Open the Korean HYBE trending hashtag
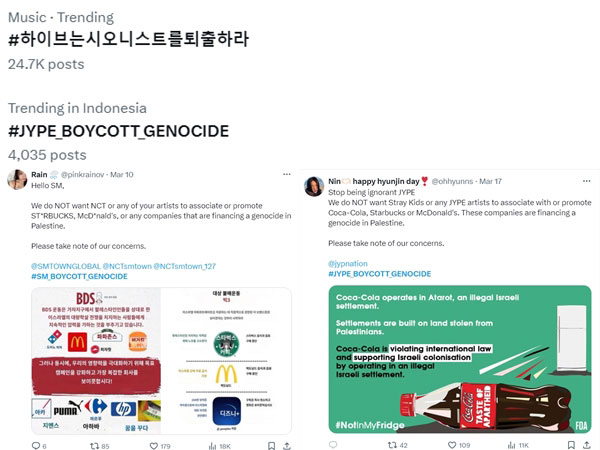This screenshot has height=450, width=600. 129,39
